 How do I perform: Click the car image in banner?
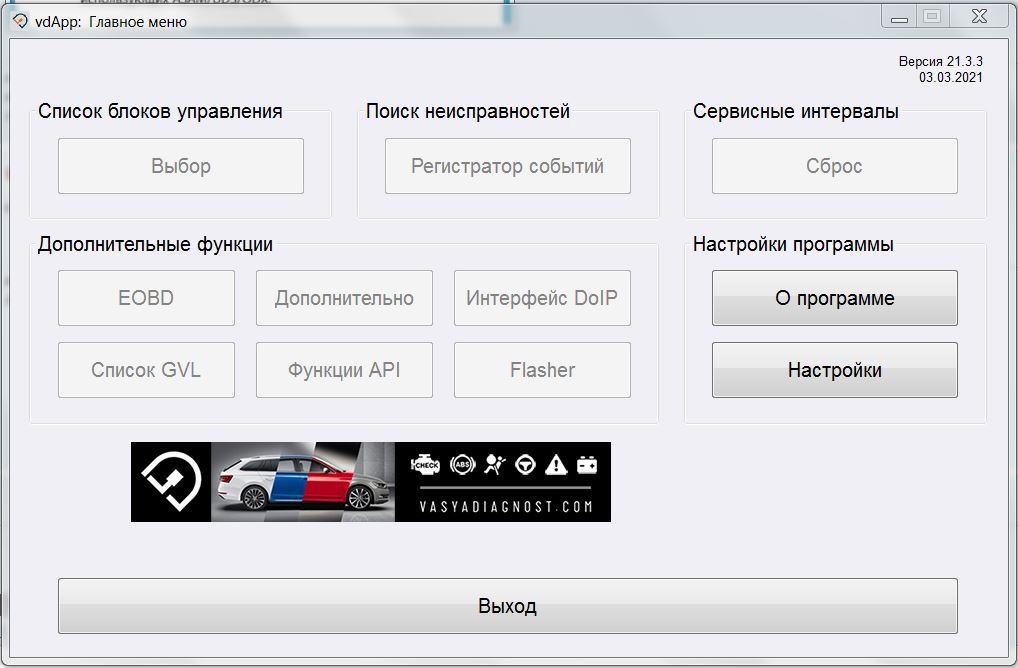click(303, 482)
